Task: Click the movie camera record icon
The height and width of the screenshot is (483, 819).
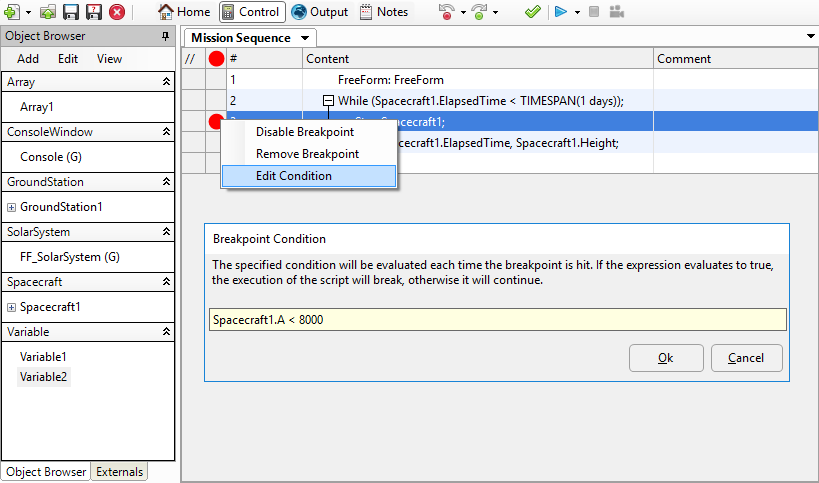Action: click(x=617, y=11)
